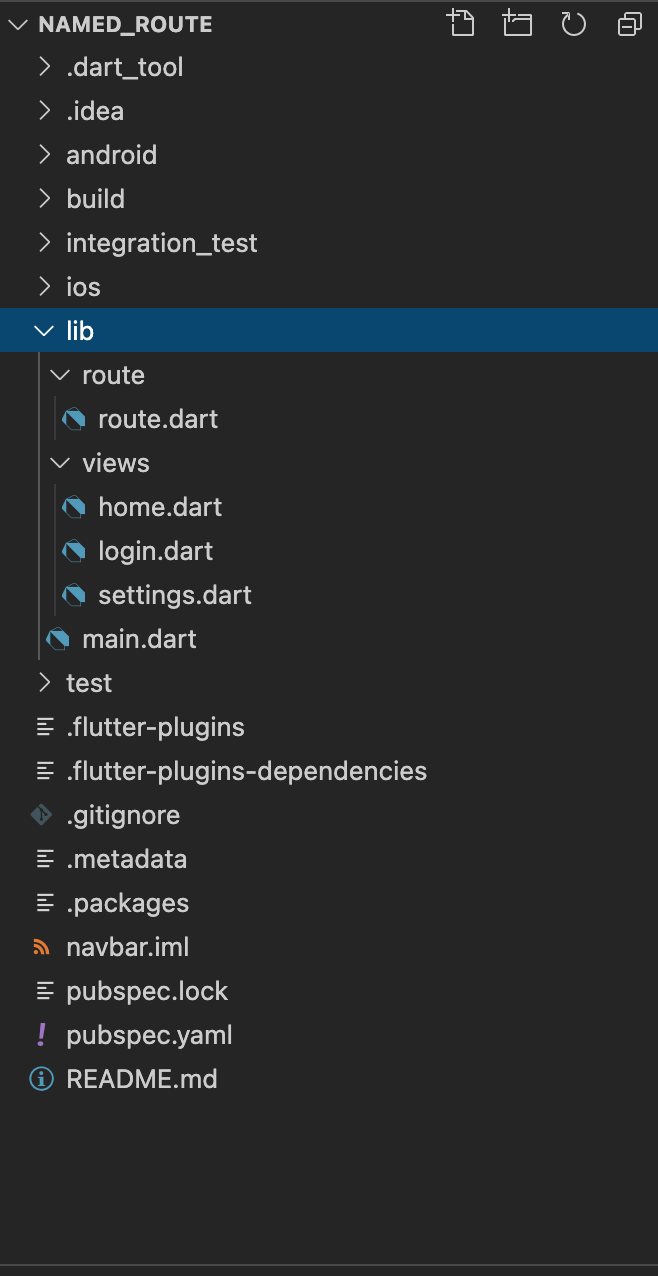Open pubspec.lock file
The image size is (658, 1276).
tap(329, 991)
